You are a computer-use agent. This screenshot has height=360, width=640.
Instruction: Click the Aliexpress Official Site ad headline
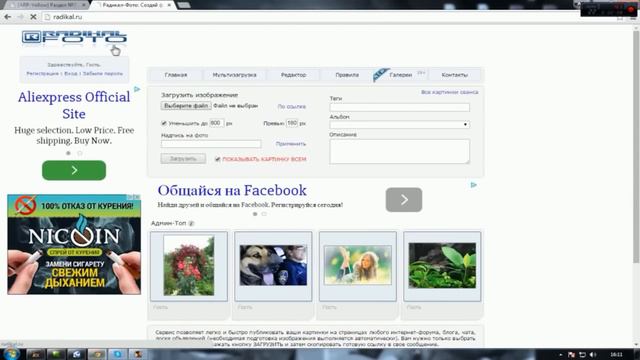tap(74, 105)
